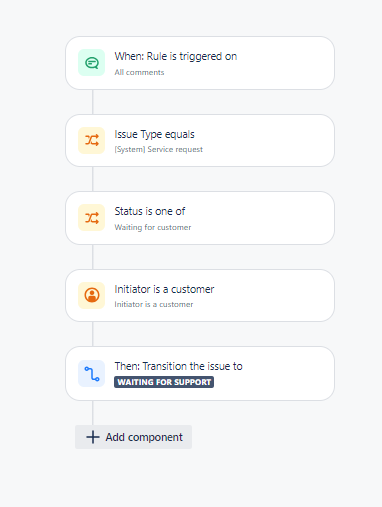Click the Add component button
Viewport: 382px width, 507px height.
pyautogui.click(x=133, y=437)
